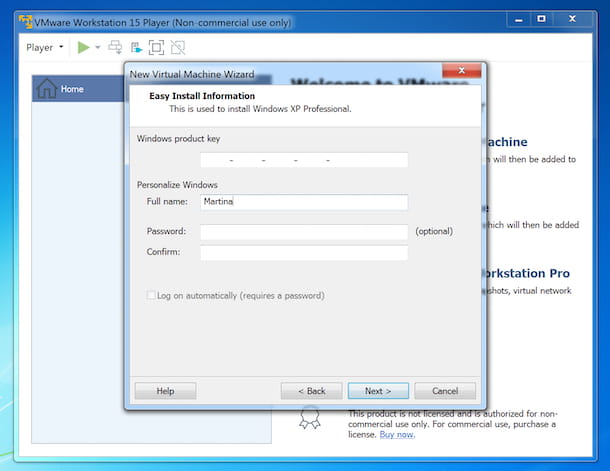Click the VMware Workstation title bar icon
The width and height of the screenshot is (610, 471).
26,22
